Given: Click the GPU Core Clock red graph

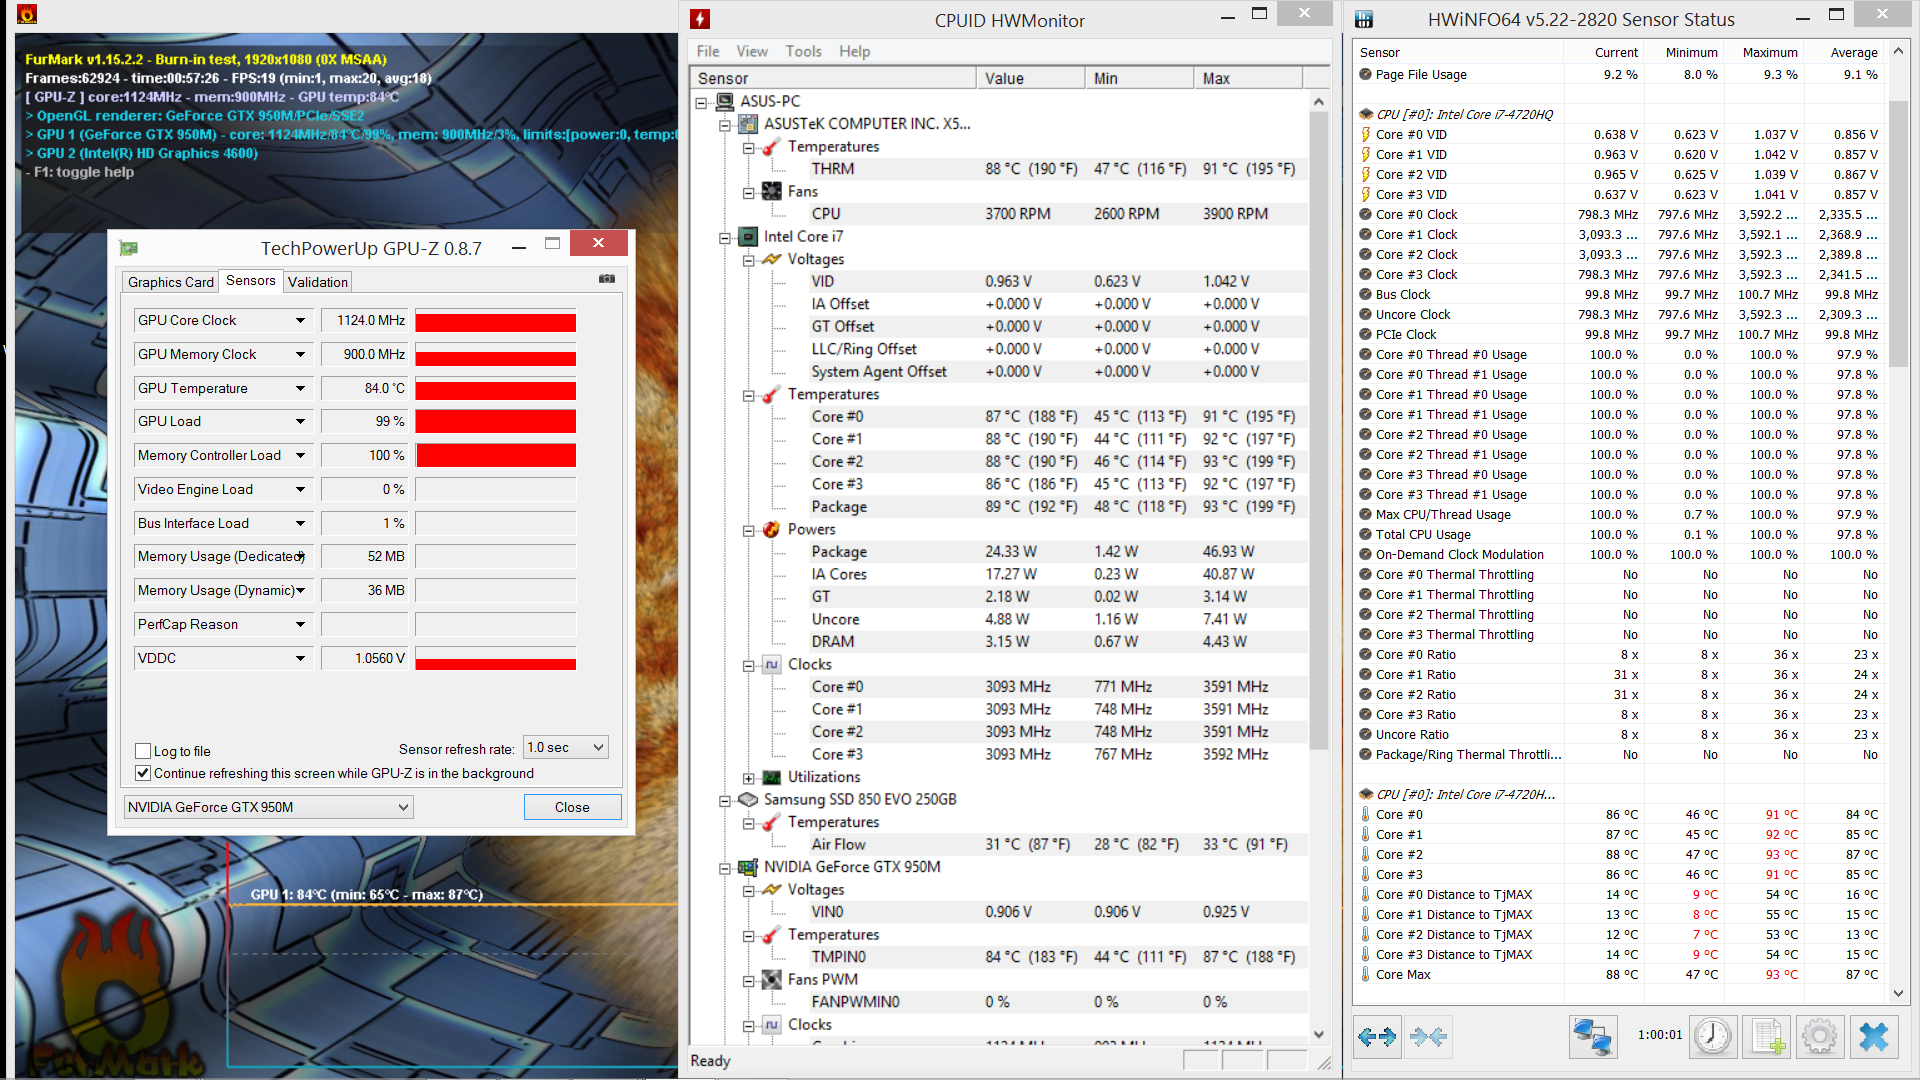Looking at the screenshot, I should click(x=496, y=321).
